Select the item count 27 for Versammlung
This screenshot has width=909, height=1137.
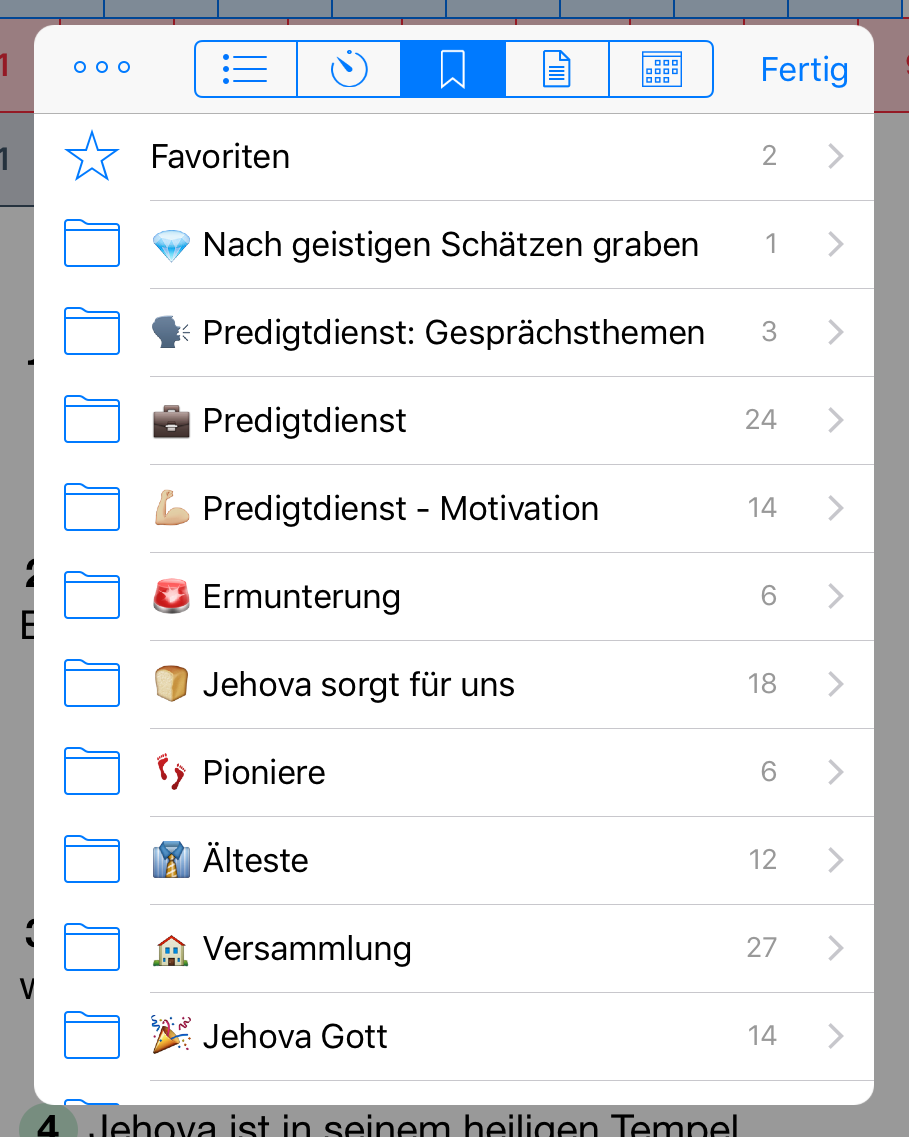point(762,948)
